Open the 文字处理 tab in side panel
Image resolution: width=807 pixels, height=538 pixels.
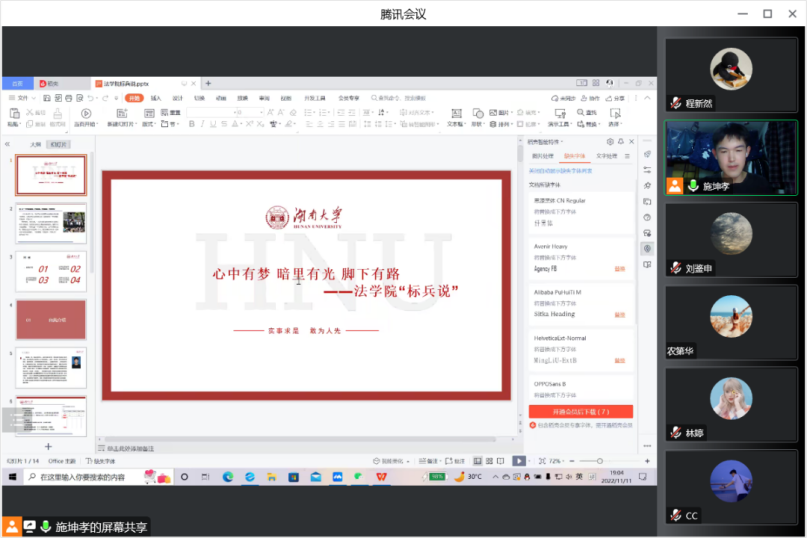tap(607, 156)
